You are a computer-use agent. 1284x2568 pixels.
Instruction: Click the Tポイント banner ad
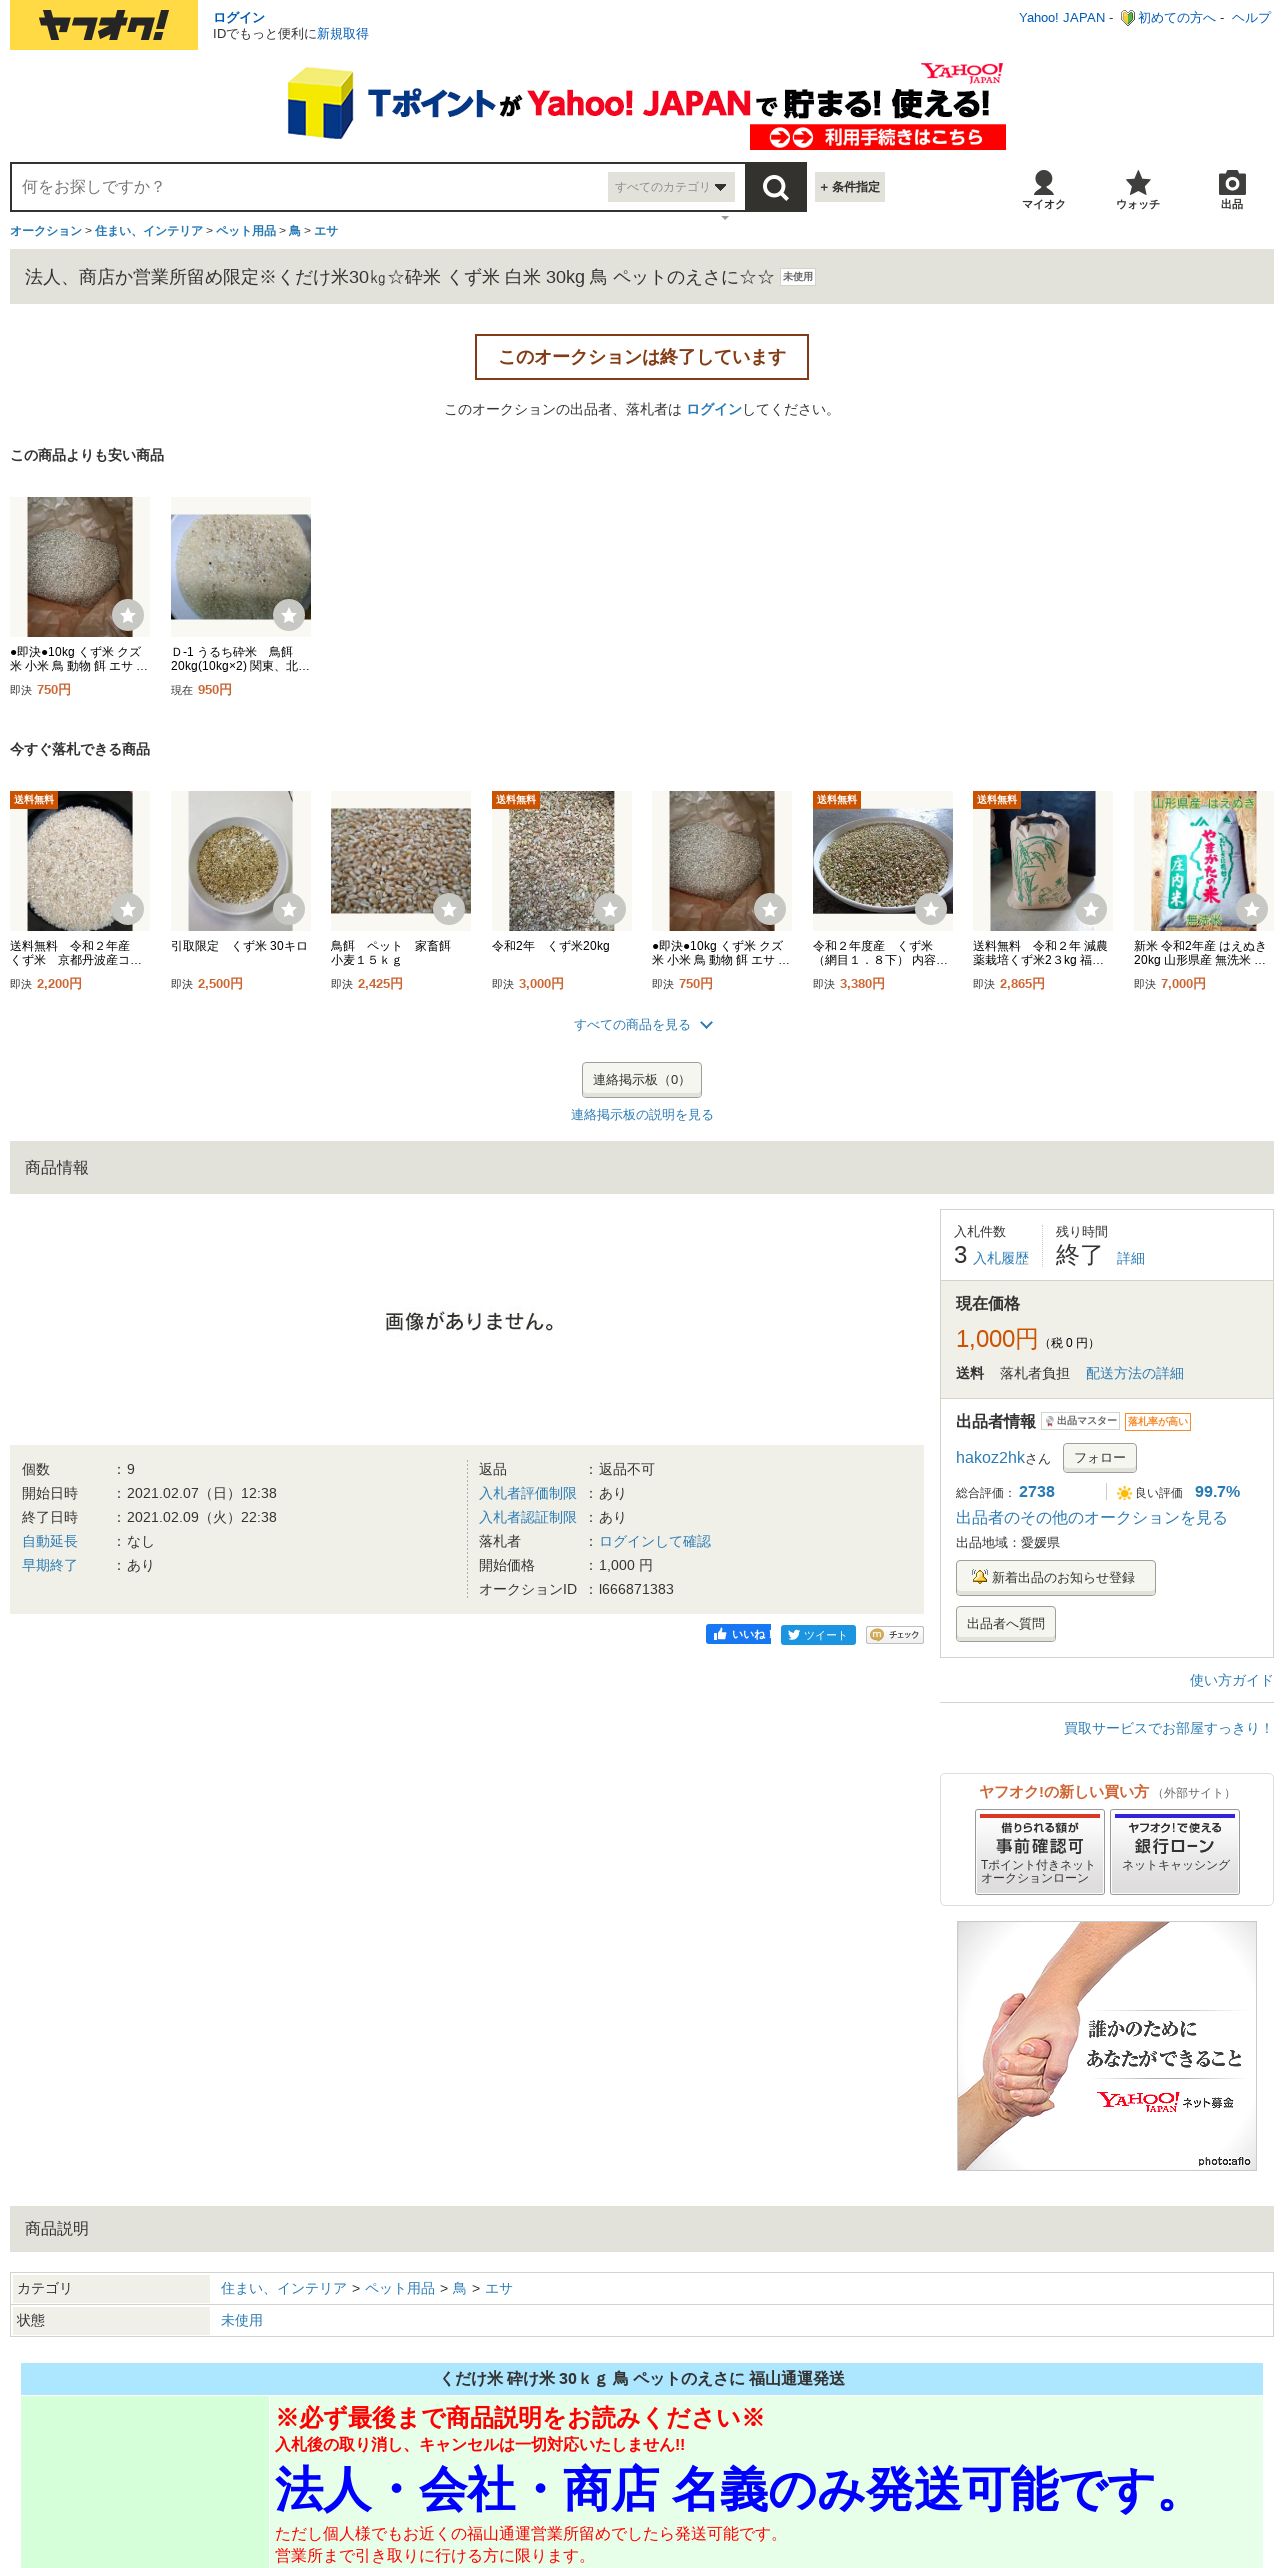[x=645, y=105]
